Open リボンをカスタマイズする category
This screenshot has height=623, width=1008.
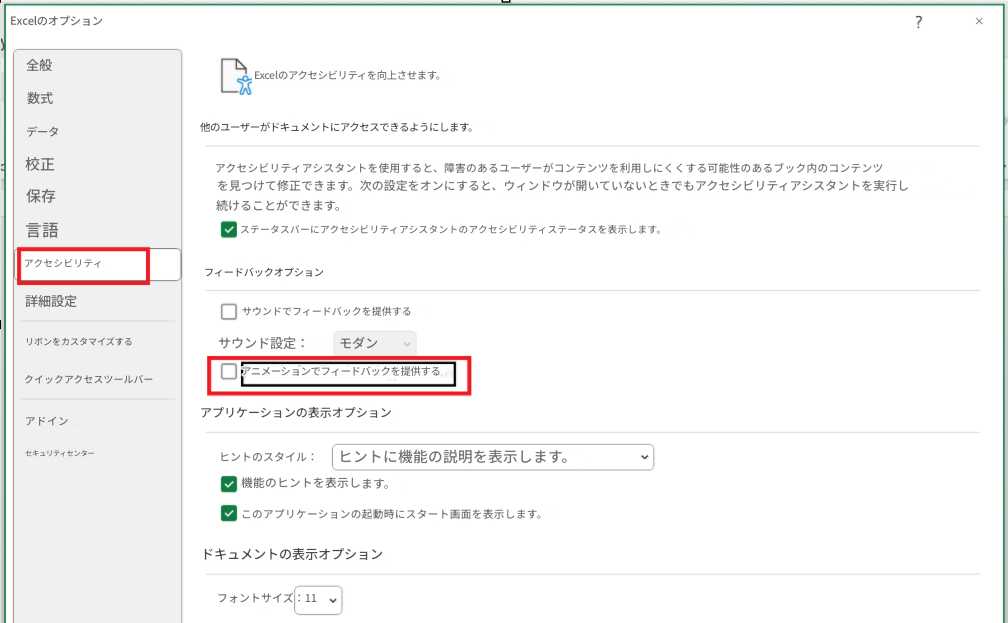tap(78, 341)
